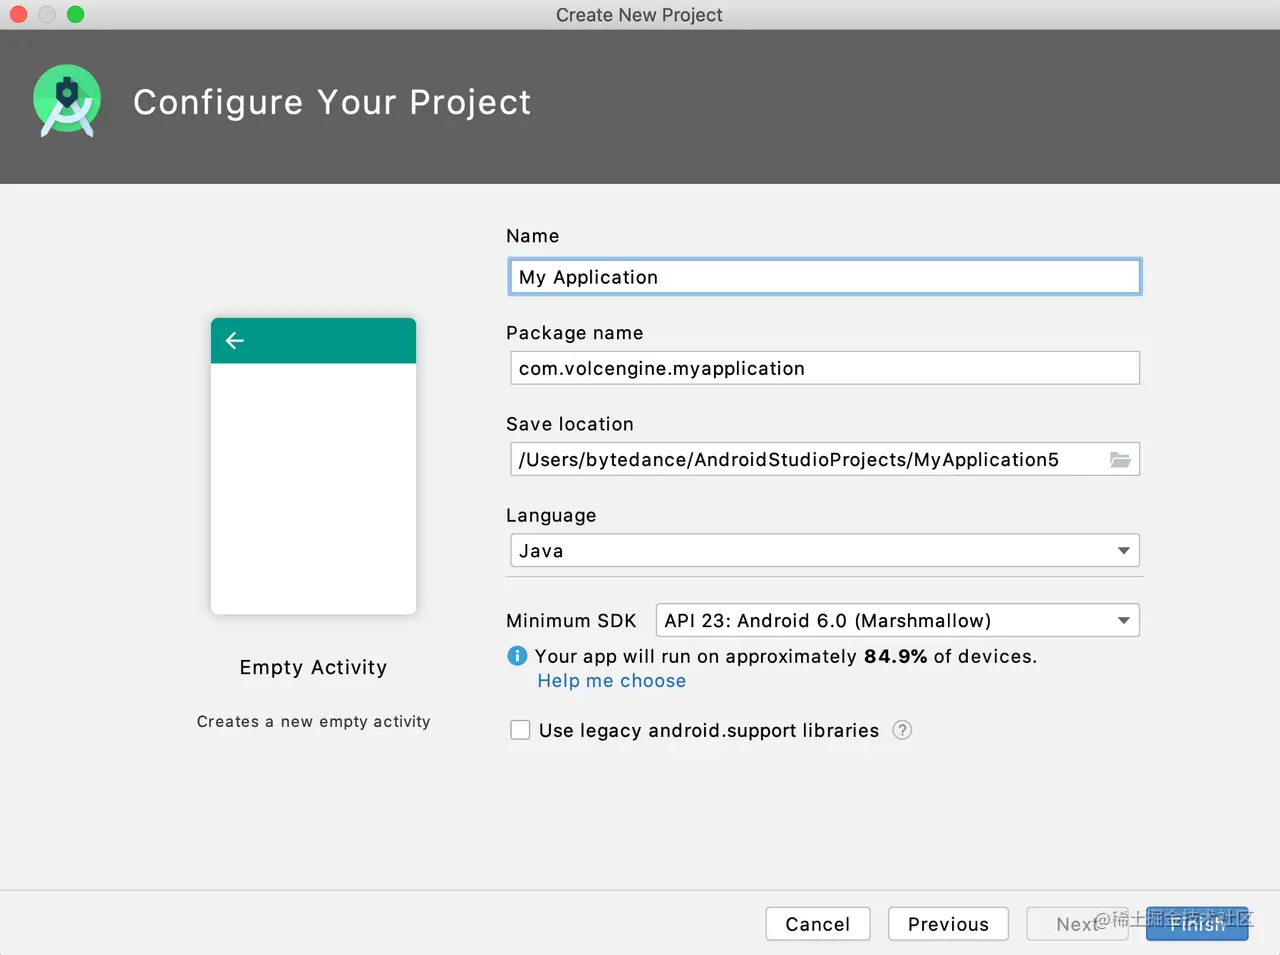Click the Finish button
The height and width of the screenshot is (955, 1280).
[x=1197, y=924]
